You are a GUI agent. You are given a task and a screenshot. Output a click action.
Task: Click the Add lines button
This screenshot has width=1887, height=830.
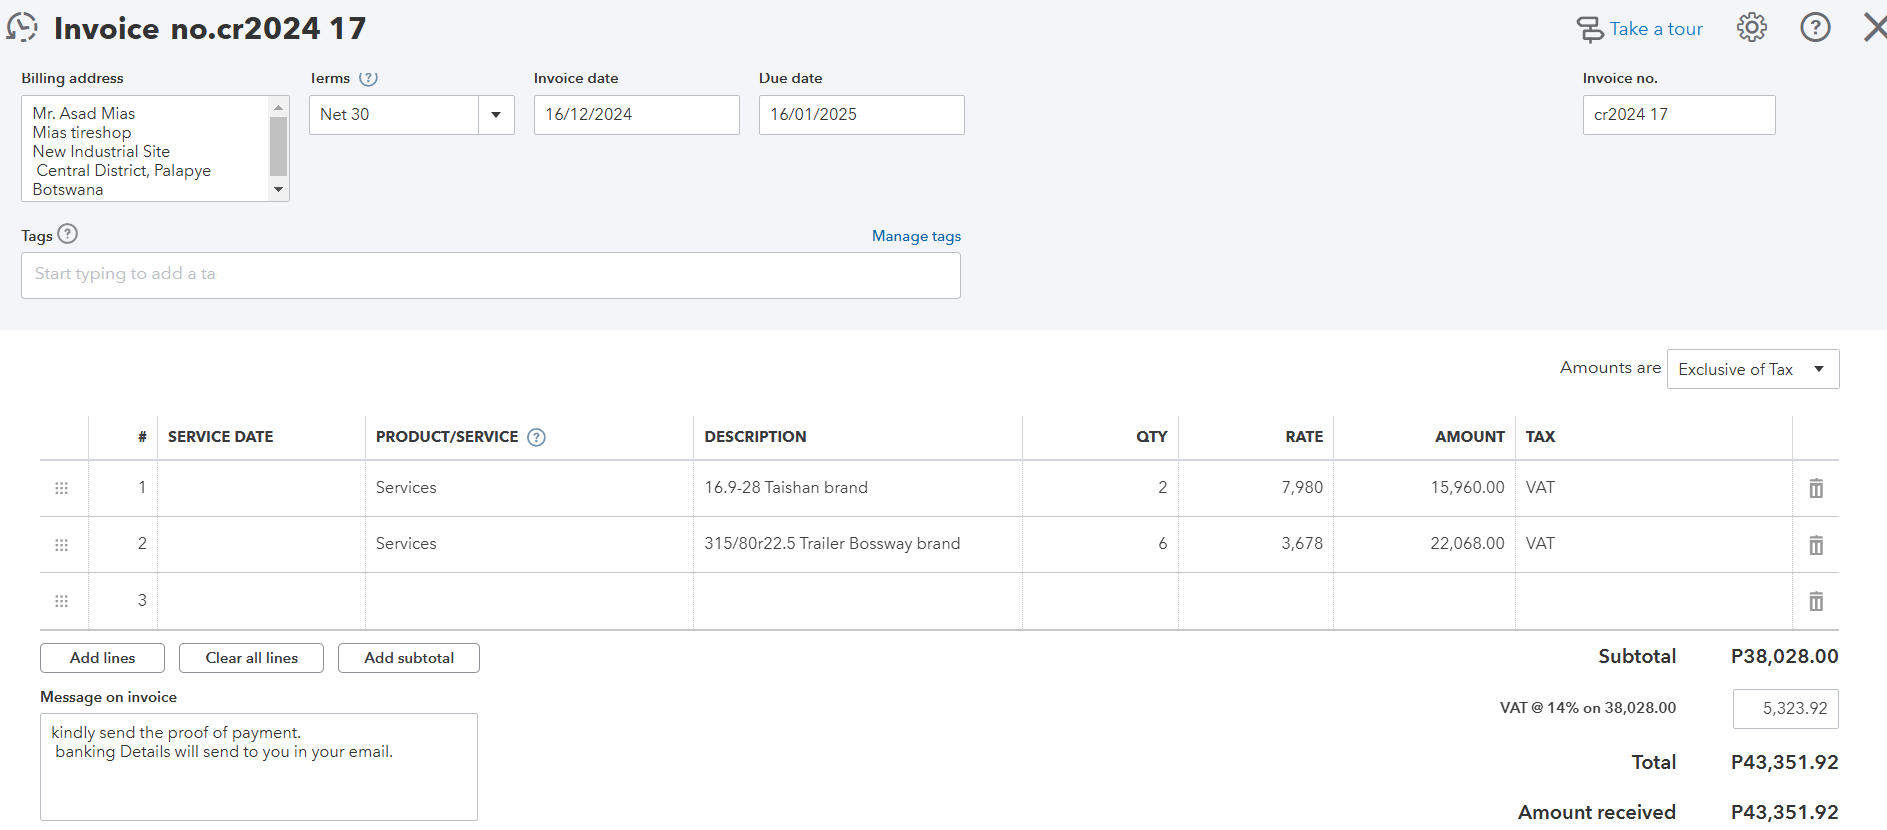point(102,658)
